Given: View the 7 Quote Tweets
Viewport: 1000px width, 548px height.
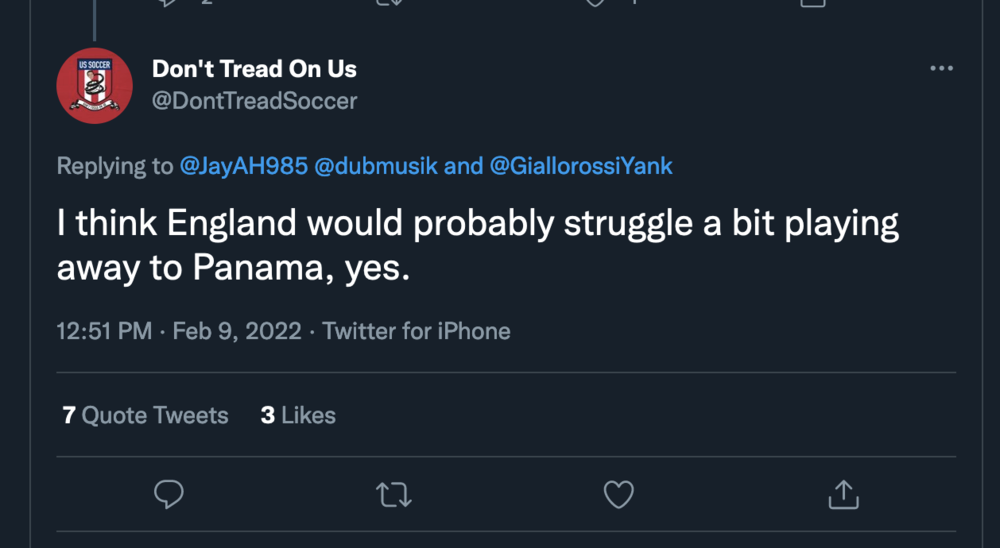Looking at the screenshot, I should (x=145, y=415).
